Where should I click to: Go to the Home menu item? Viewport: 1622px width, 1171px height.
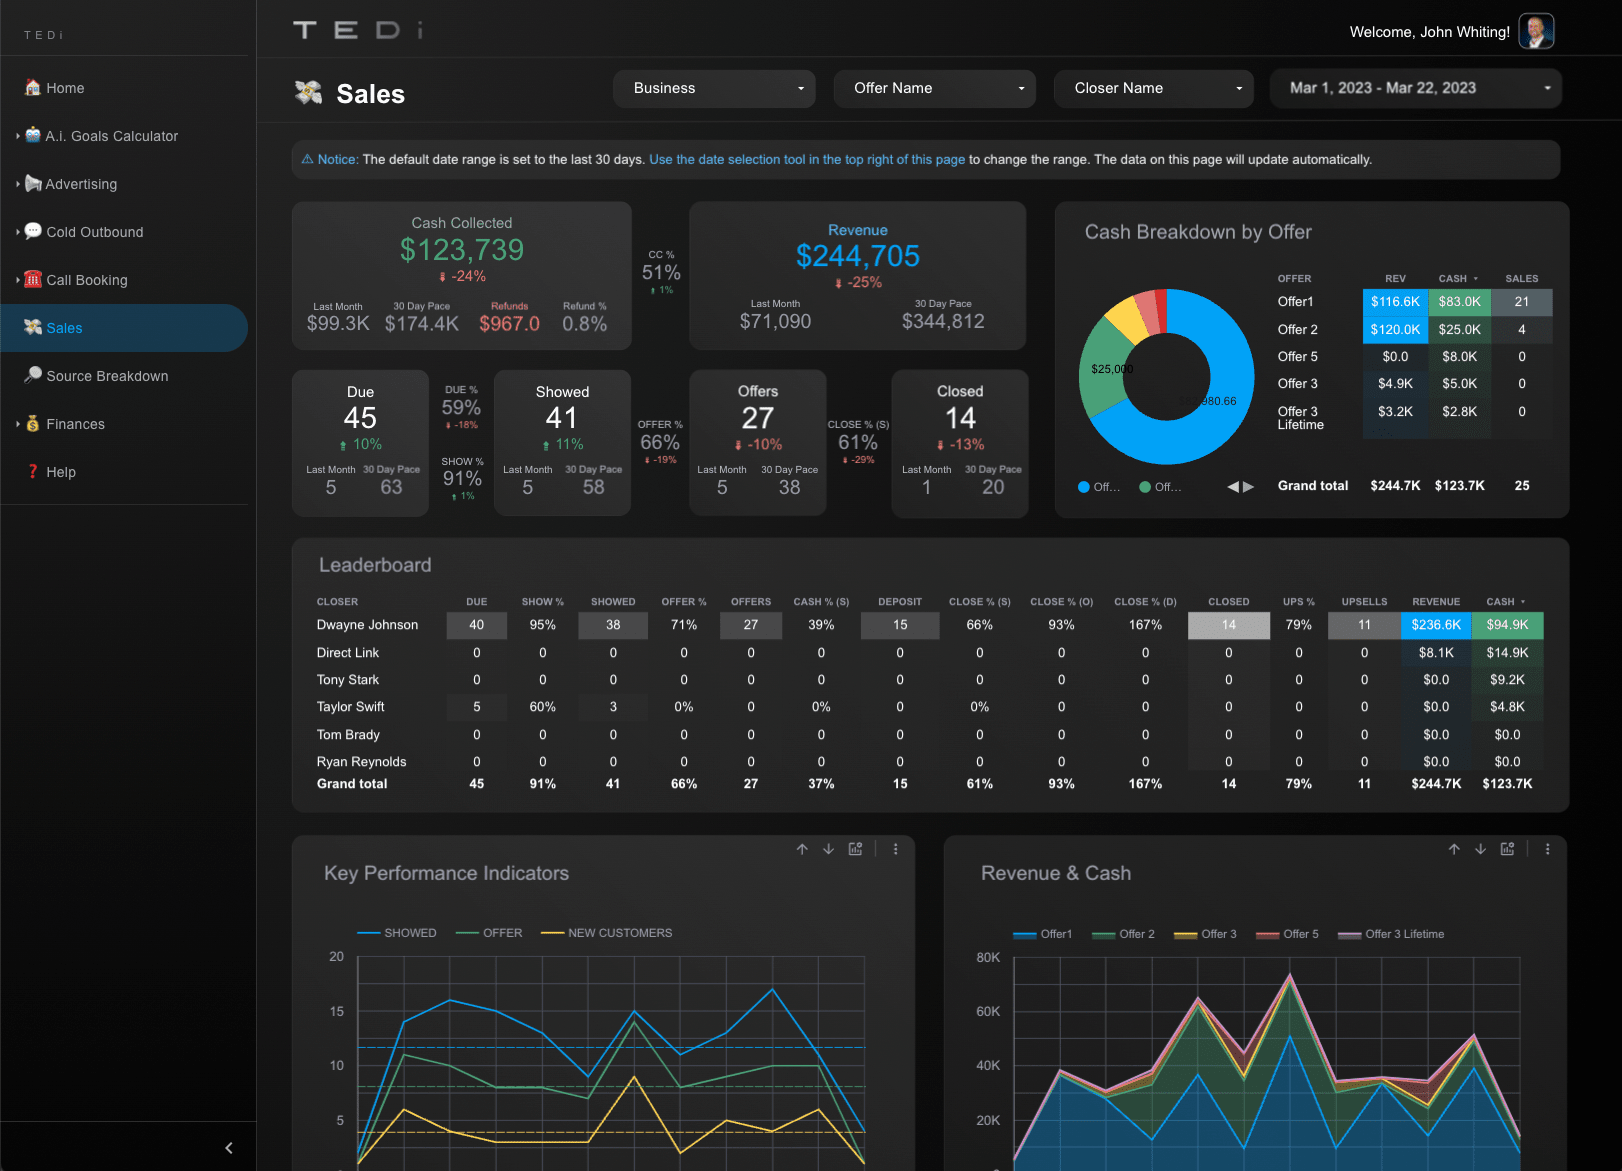click(x=124, y=88)
